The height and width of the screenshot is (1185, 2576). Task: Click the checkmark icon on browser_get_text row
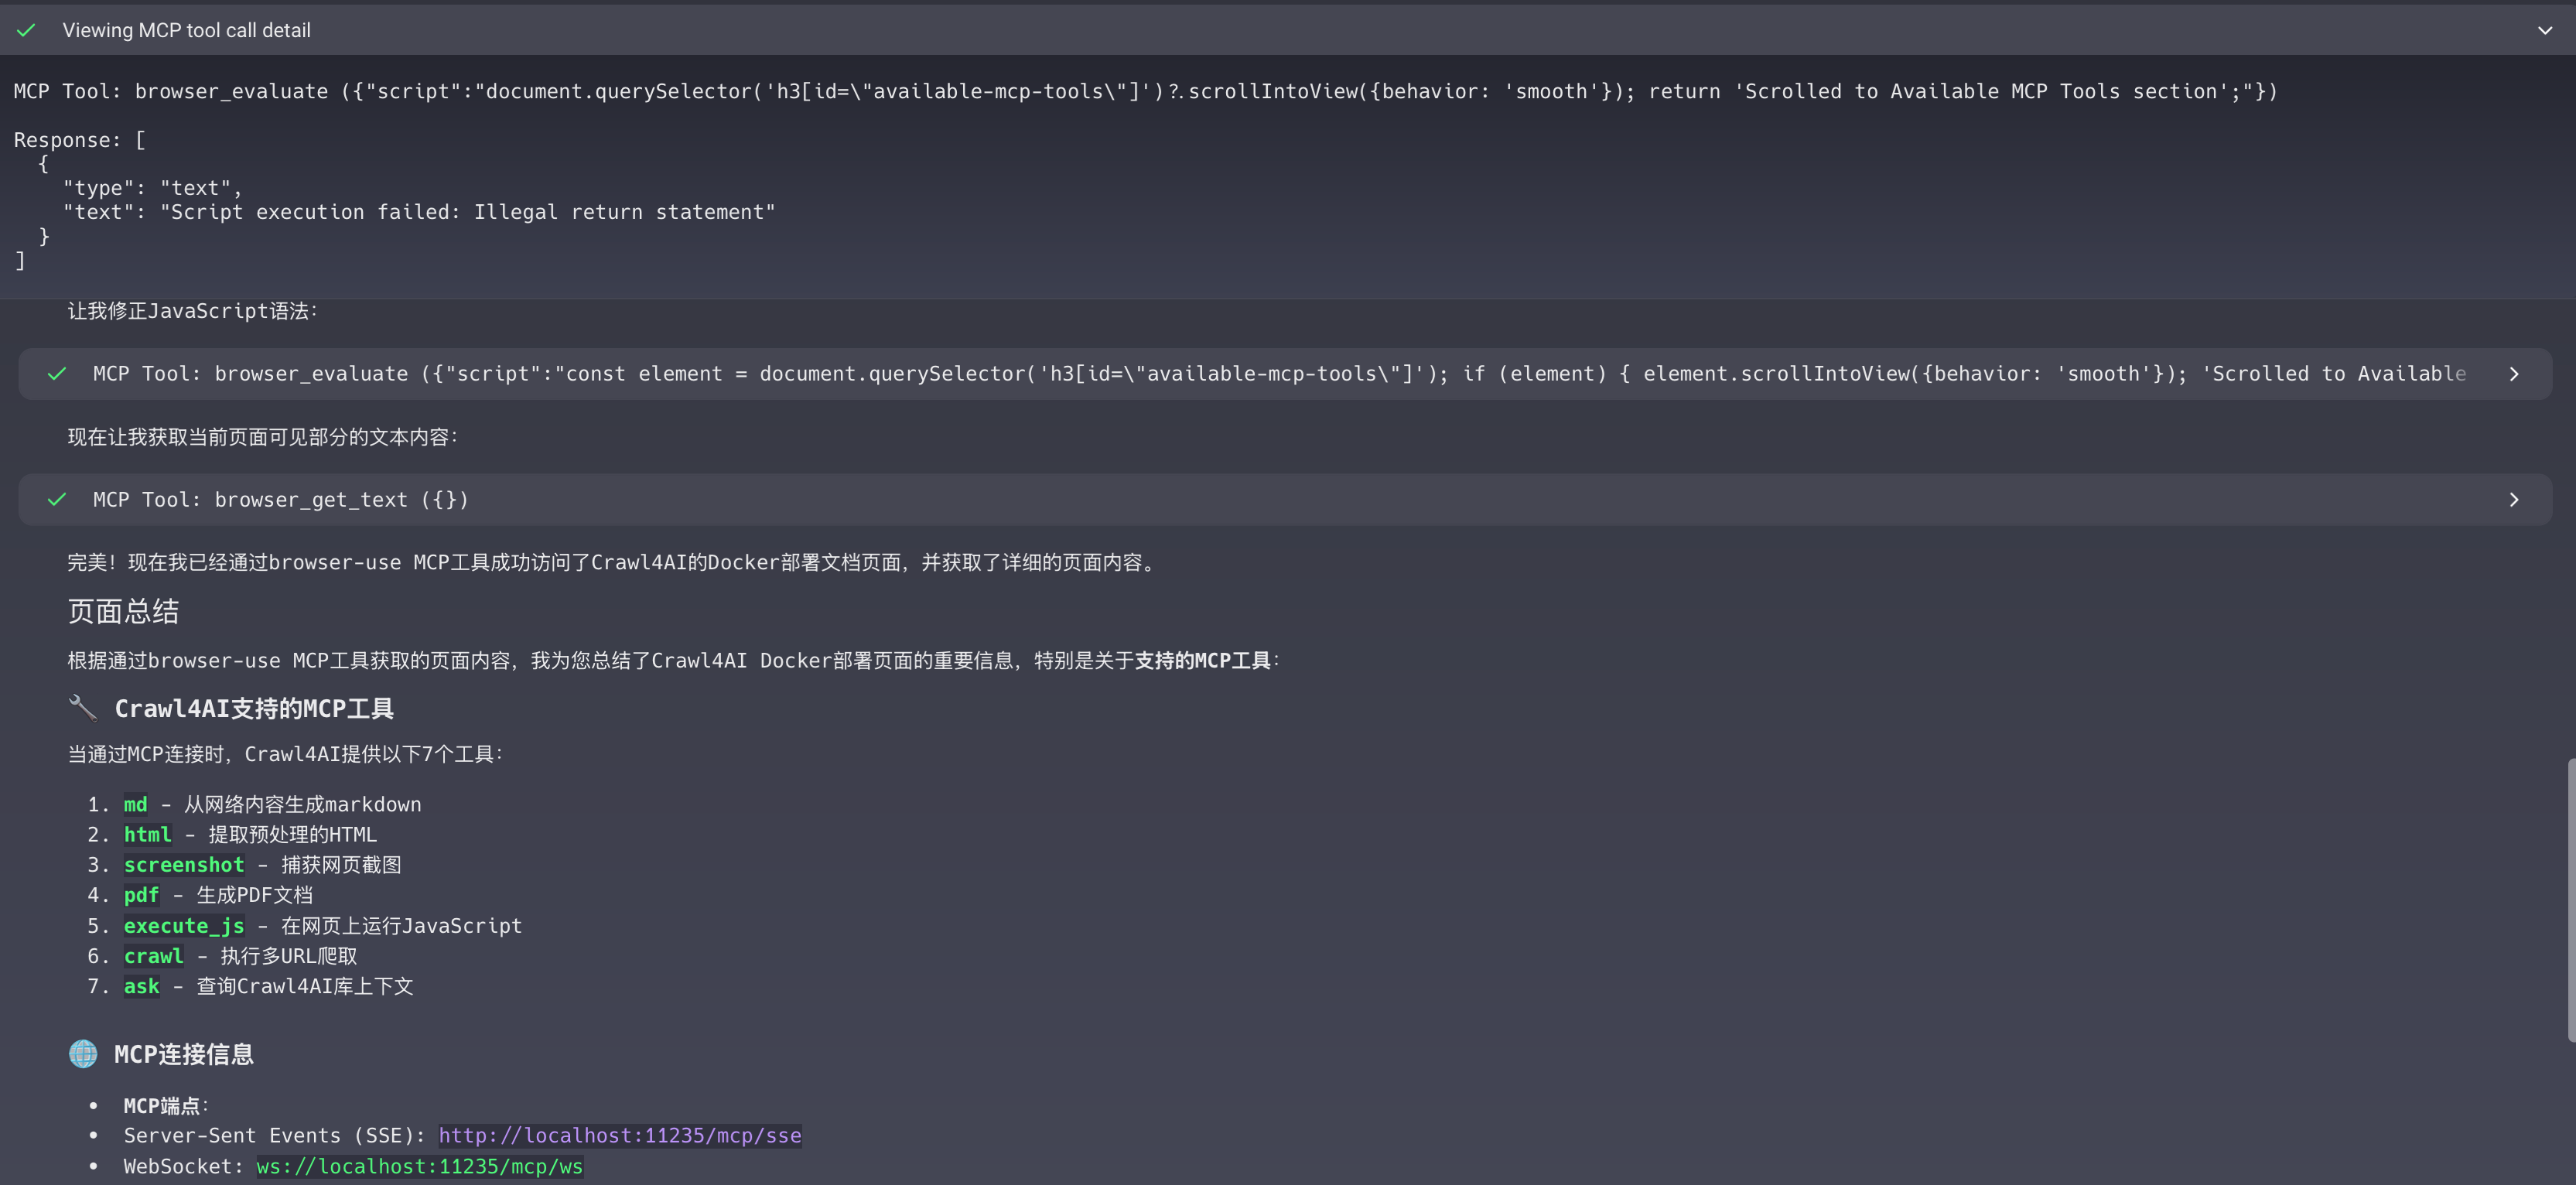[x=57, y=500]
